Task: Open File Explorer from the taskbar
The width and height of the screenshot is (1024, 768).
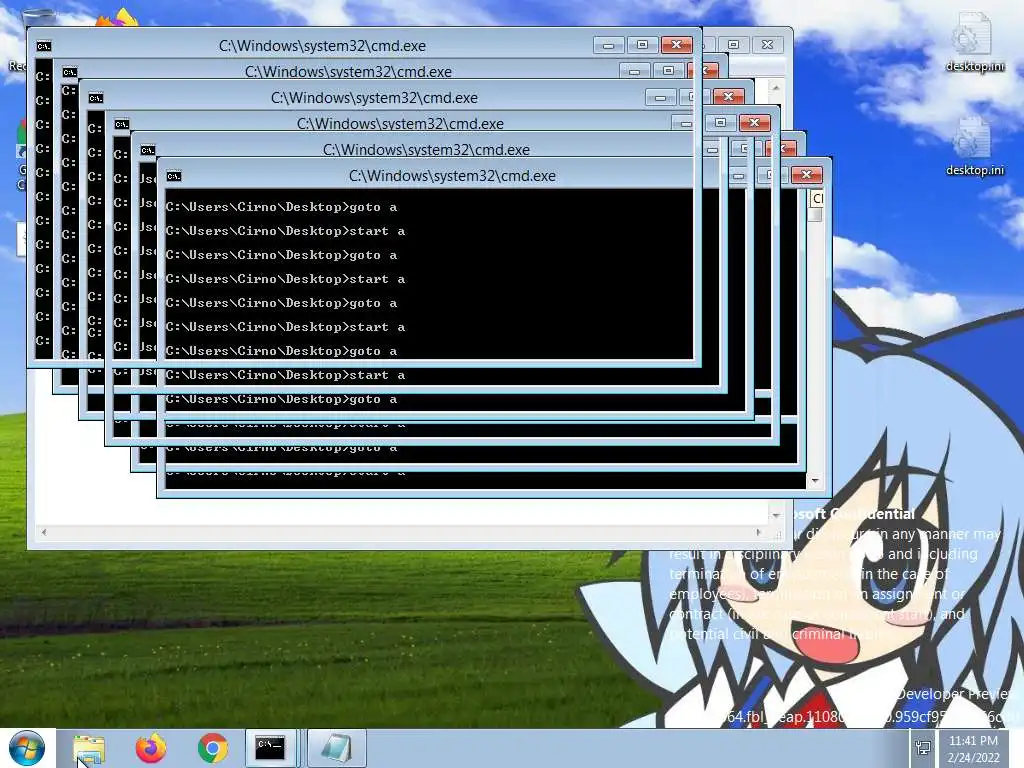Action: point(89,748)
